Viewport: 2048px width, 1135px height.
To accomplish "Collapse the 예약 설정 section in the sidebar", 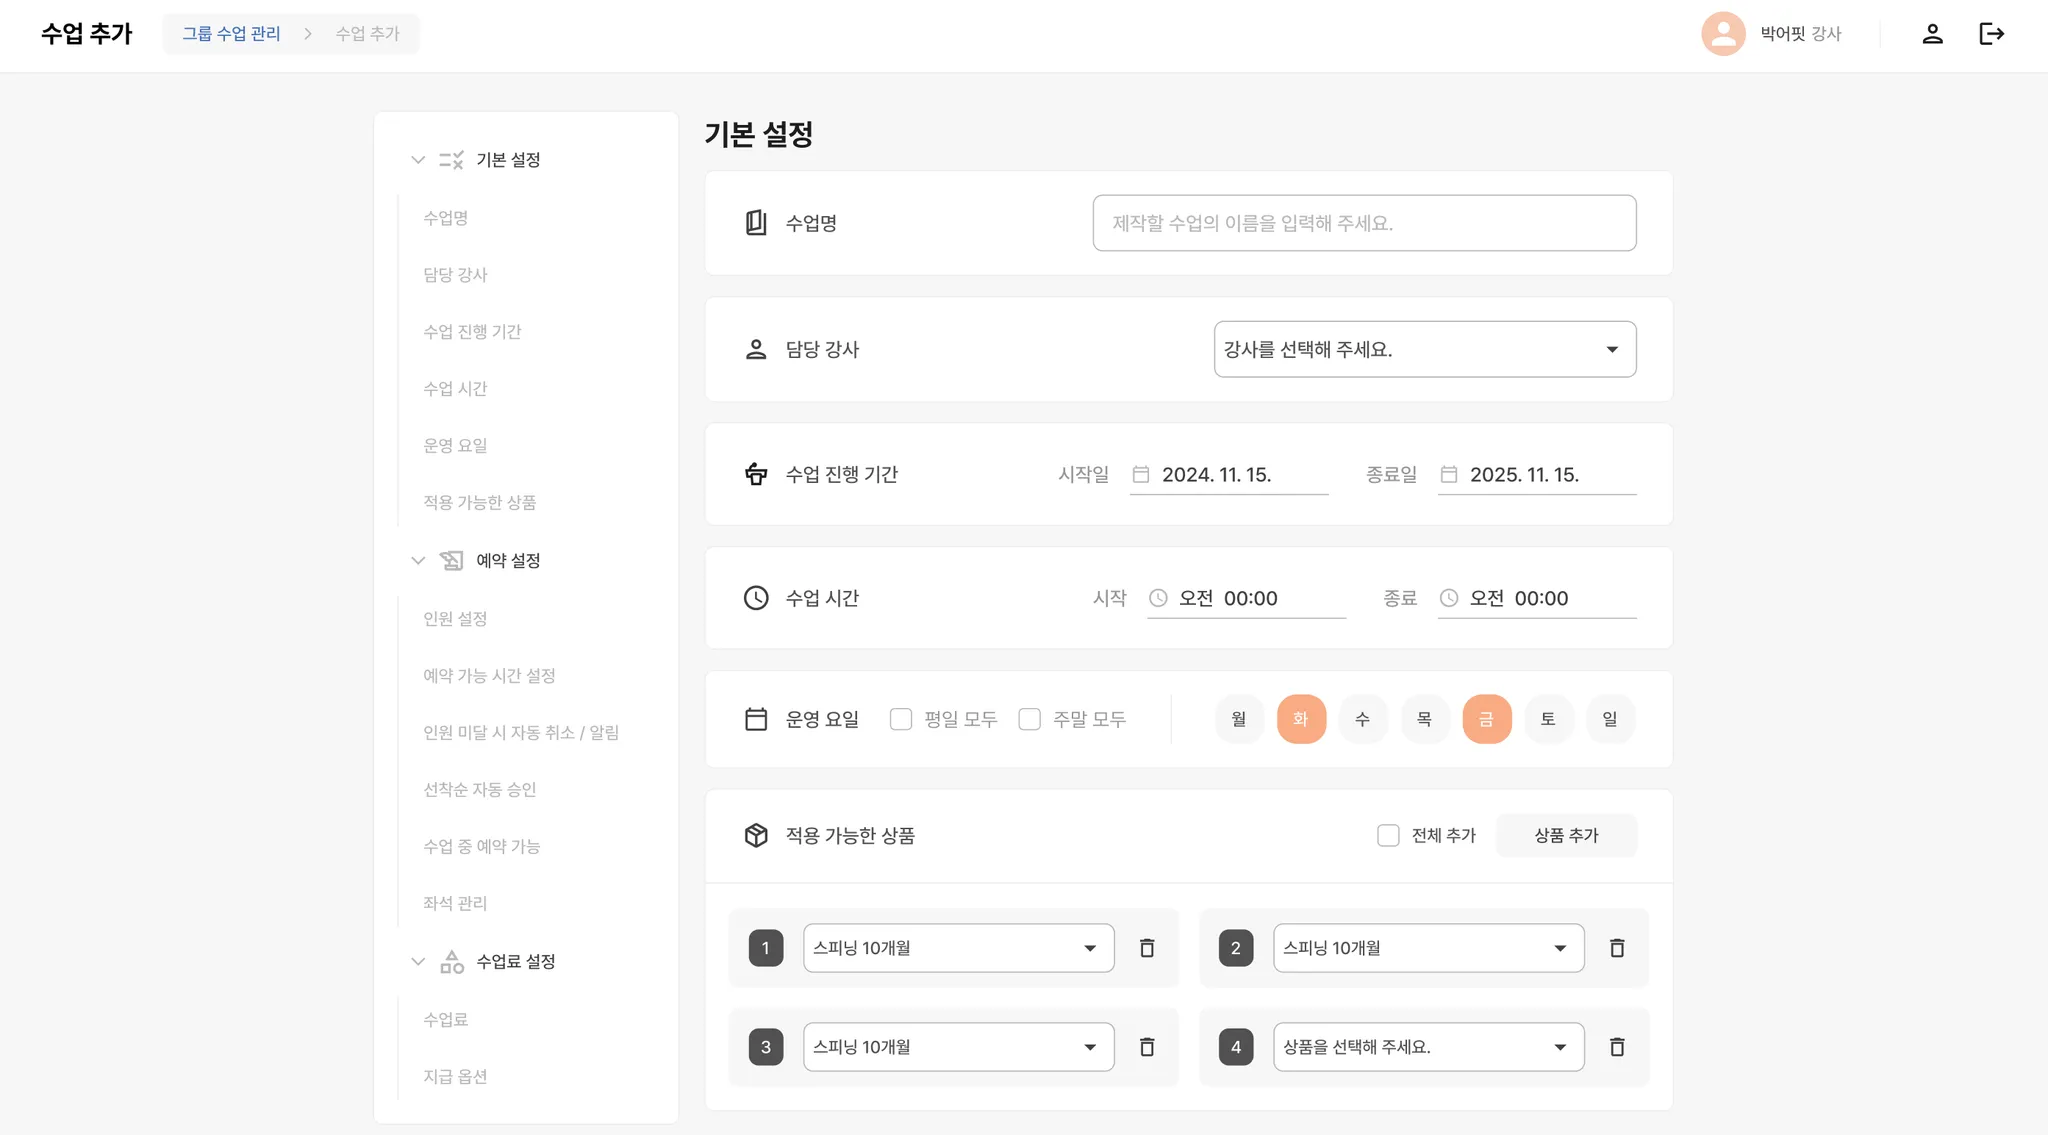I will (x=419, y=560).
